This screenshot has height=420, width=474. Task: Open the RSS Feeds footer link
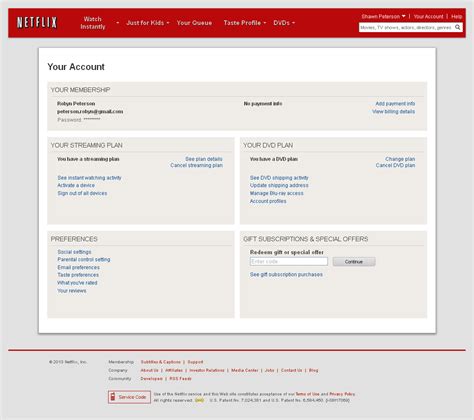pos(180,379)
